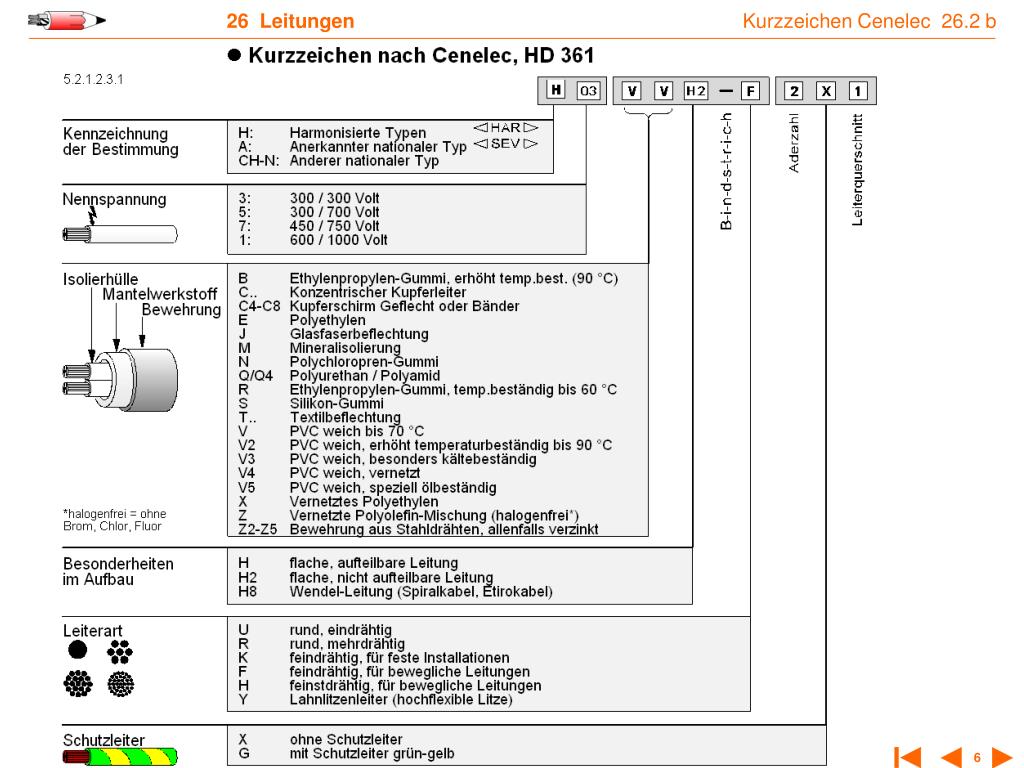Viewport: 1024px width, 768px height.
Task: Click 'Polyurethan / Polyamid' entry
Action: (x=364, y=376)
